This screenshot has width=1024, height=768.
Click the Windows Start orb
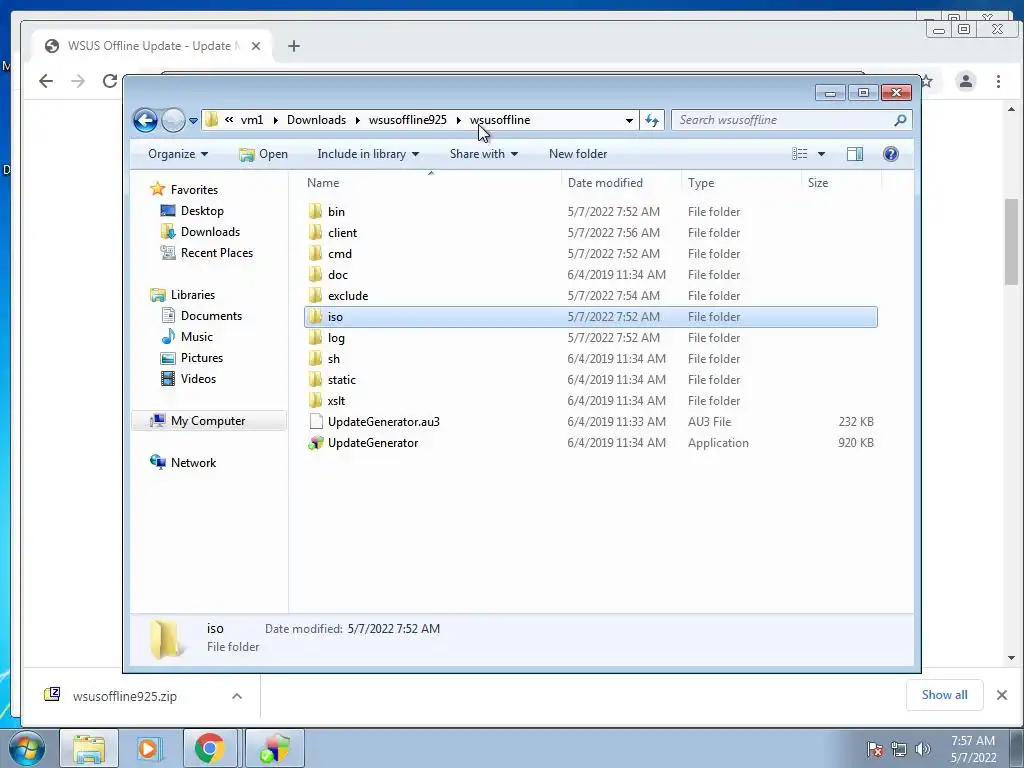27,748
